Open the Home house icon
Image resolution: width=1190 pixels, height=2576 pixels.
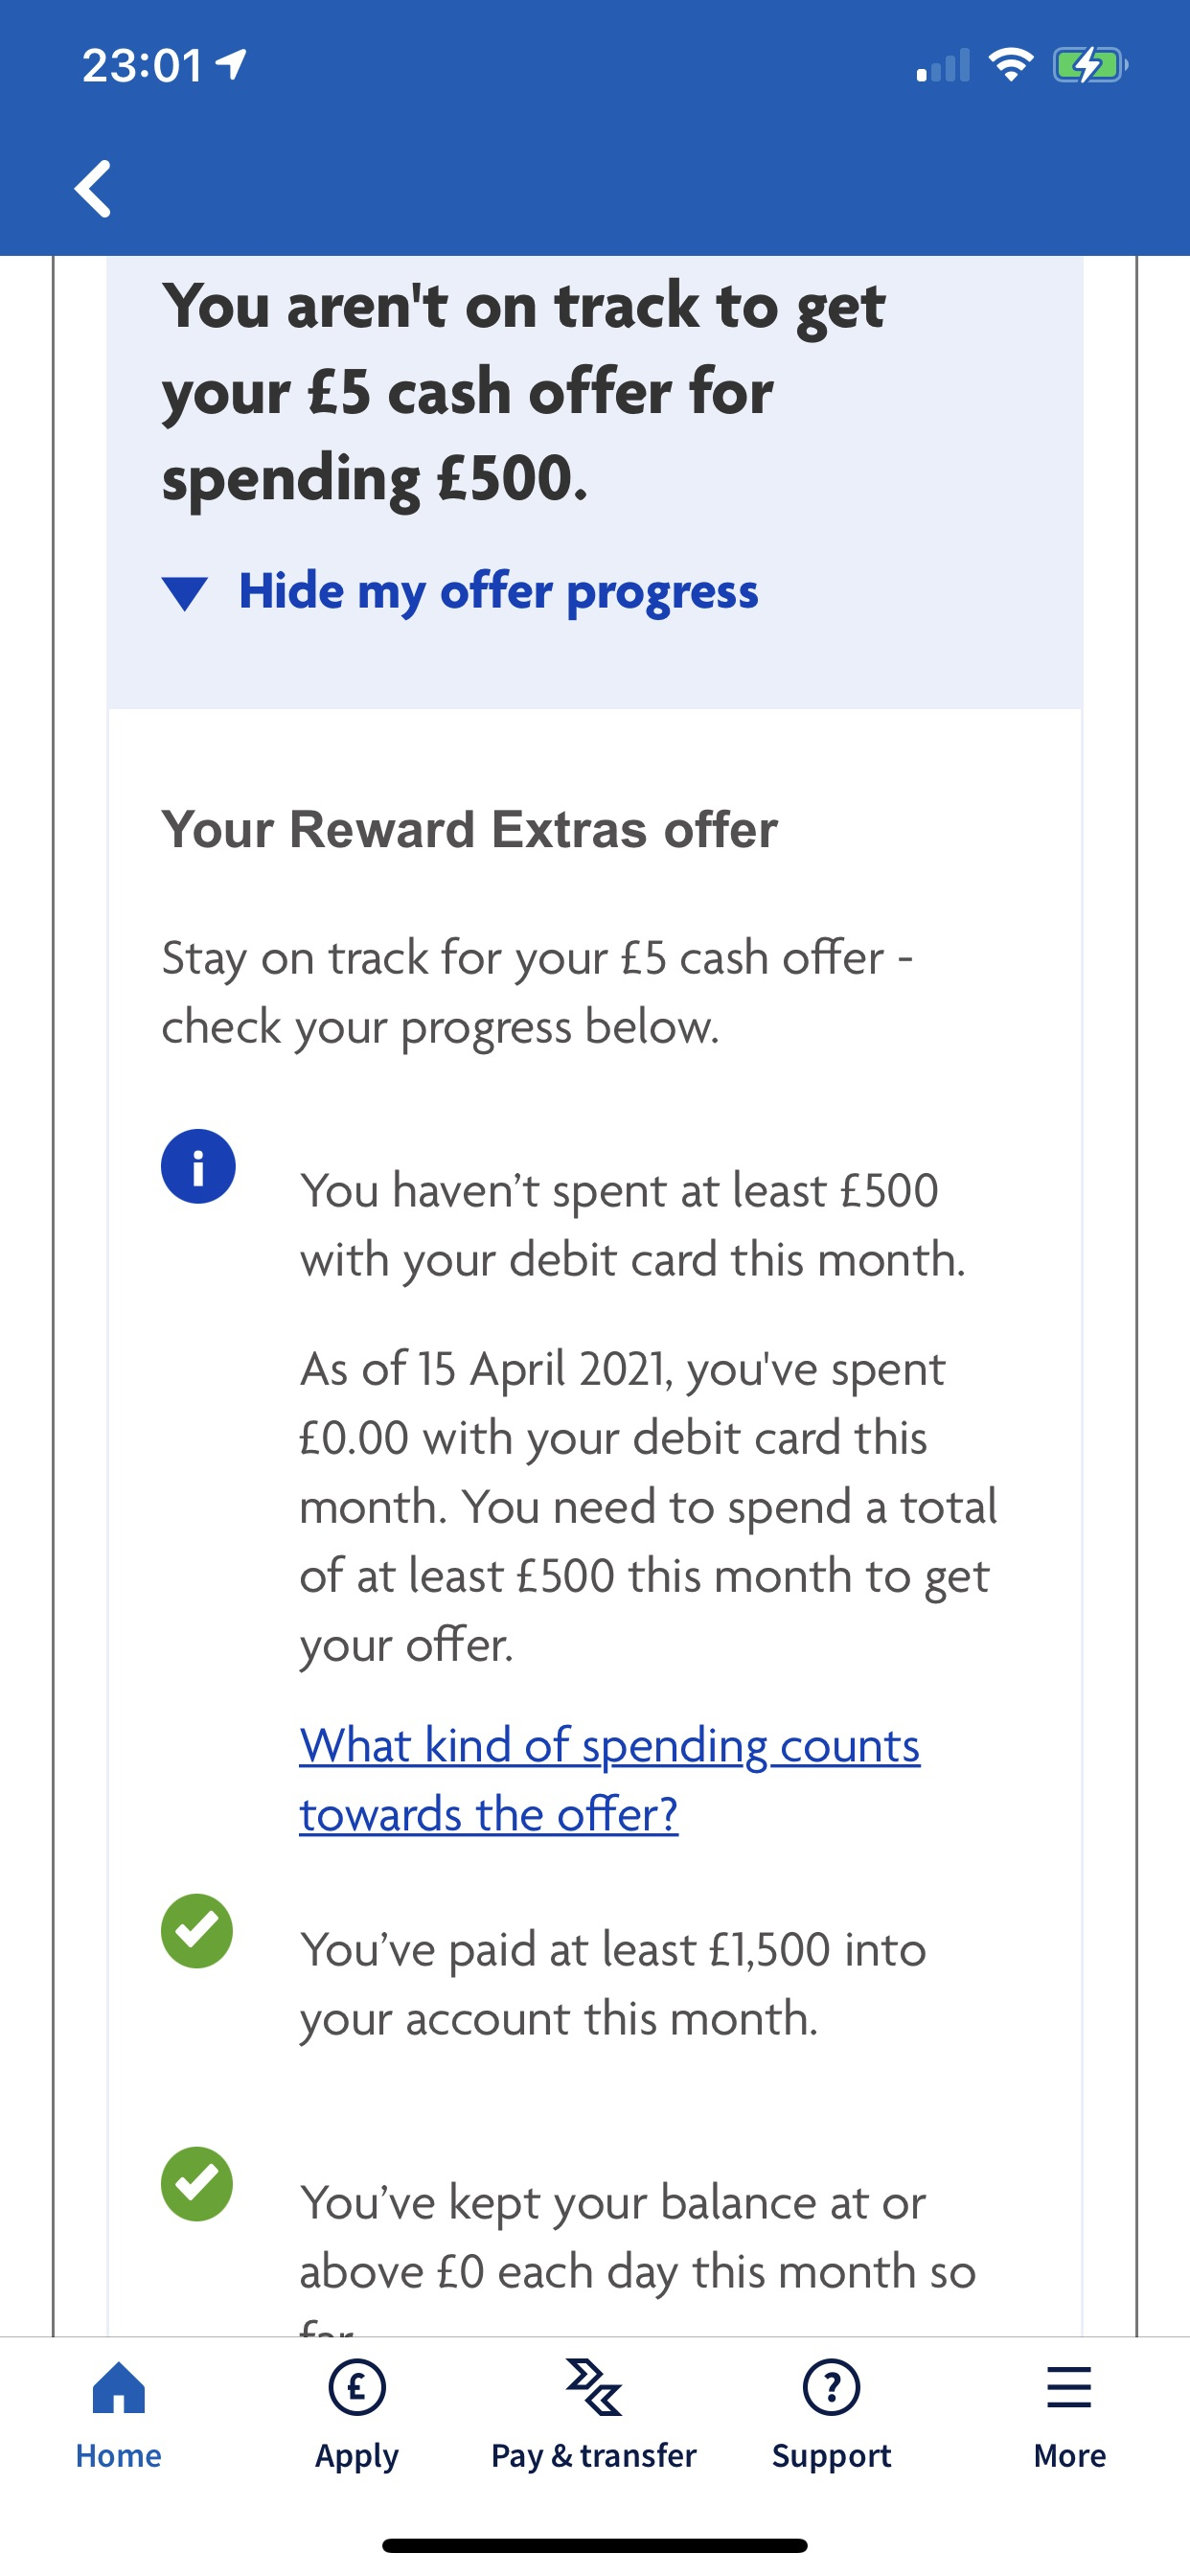(119, 2387)
